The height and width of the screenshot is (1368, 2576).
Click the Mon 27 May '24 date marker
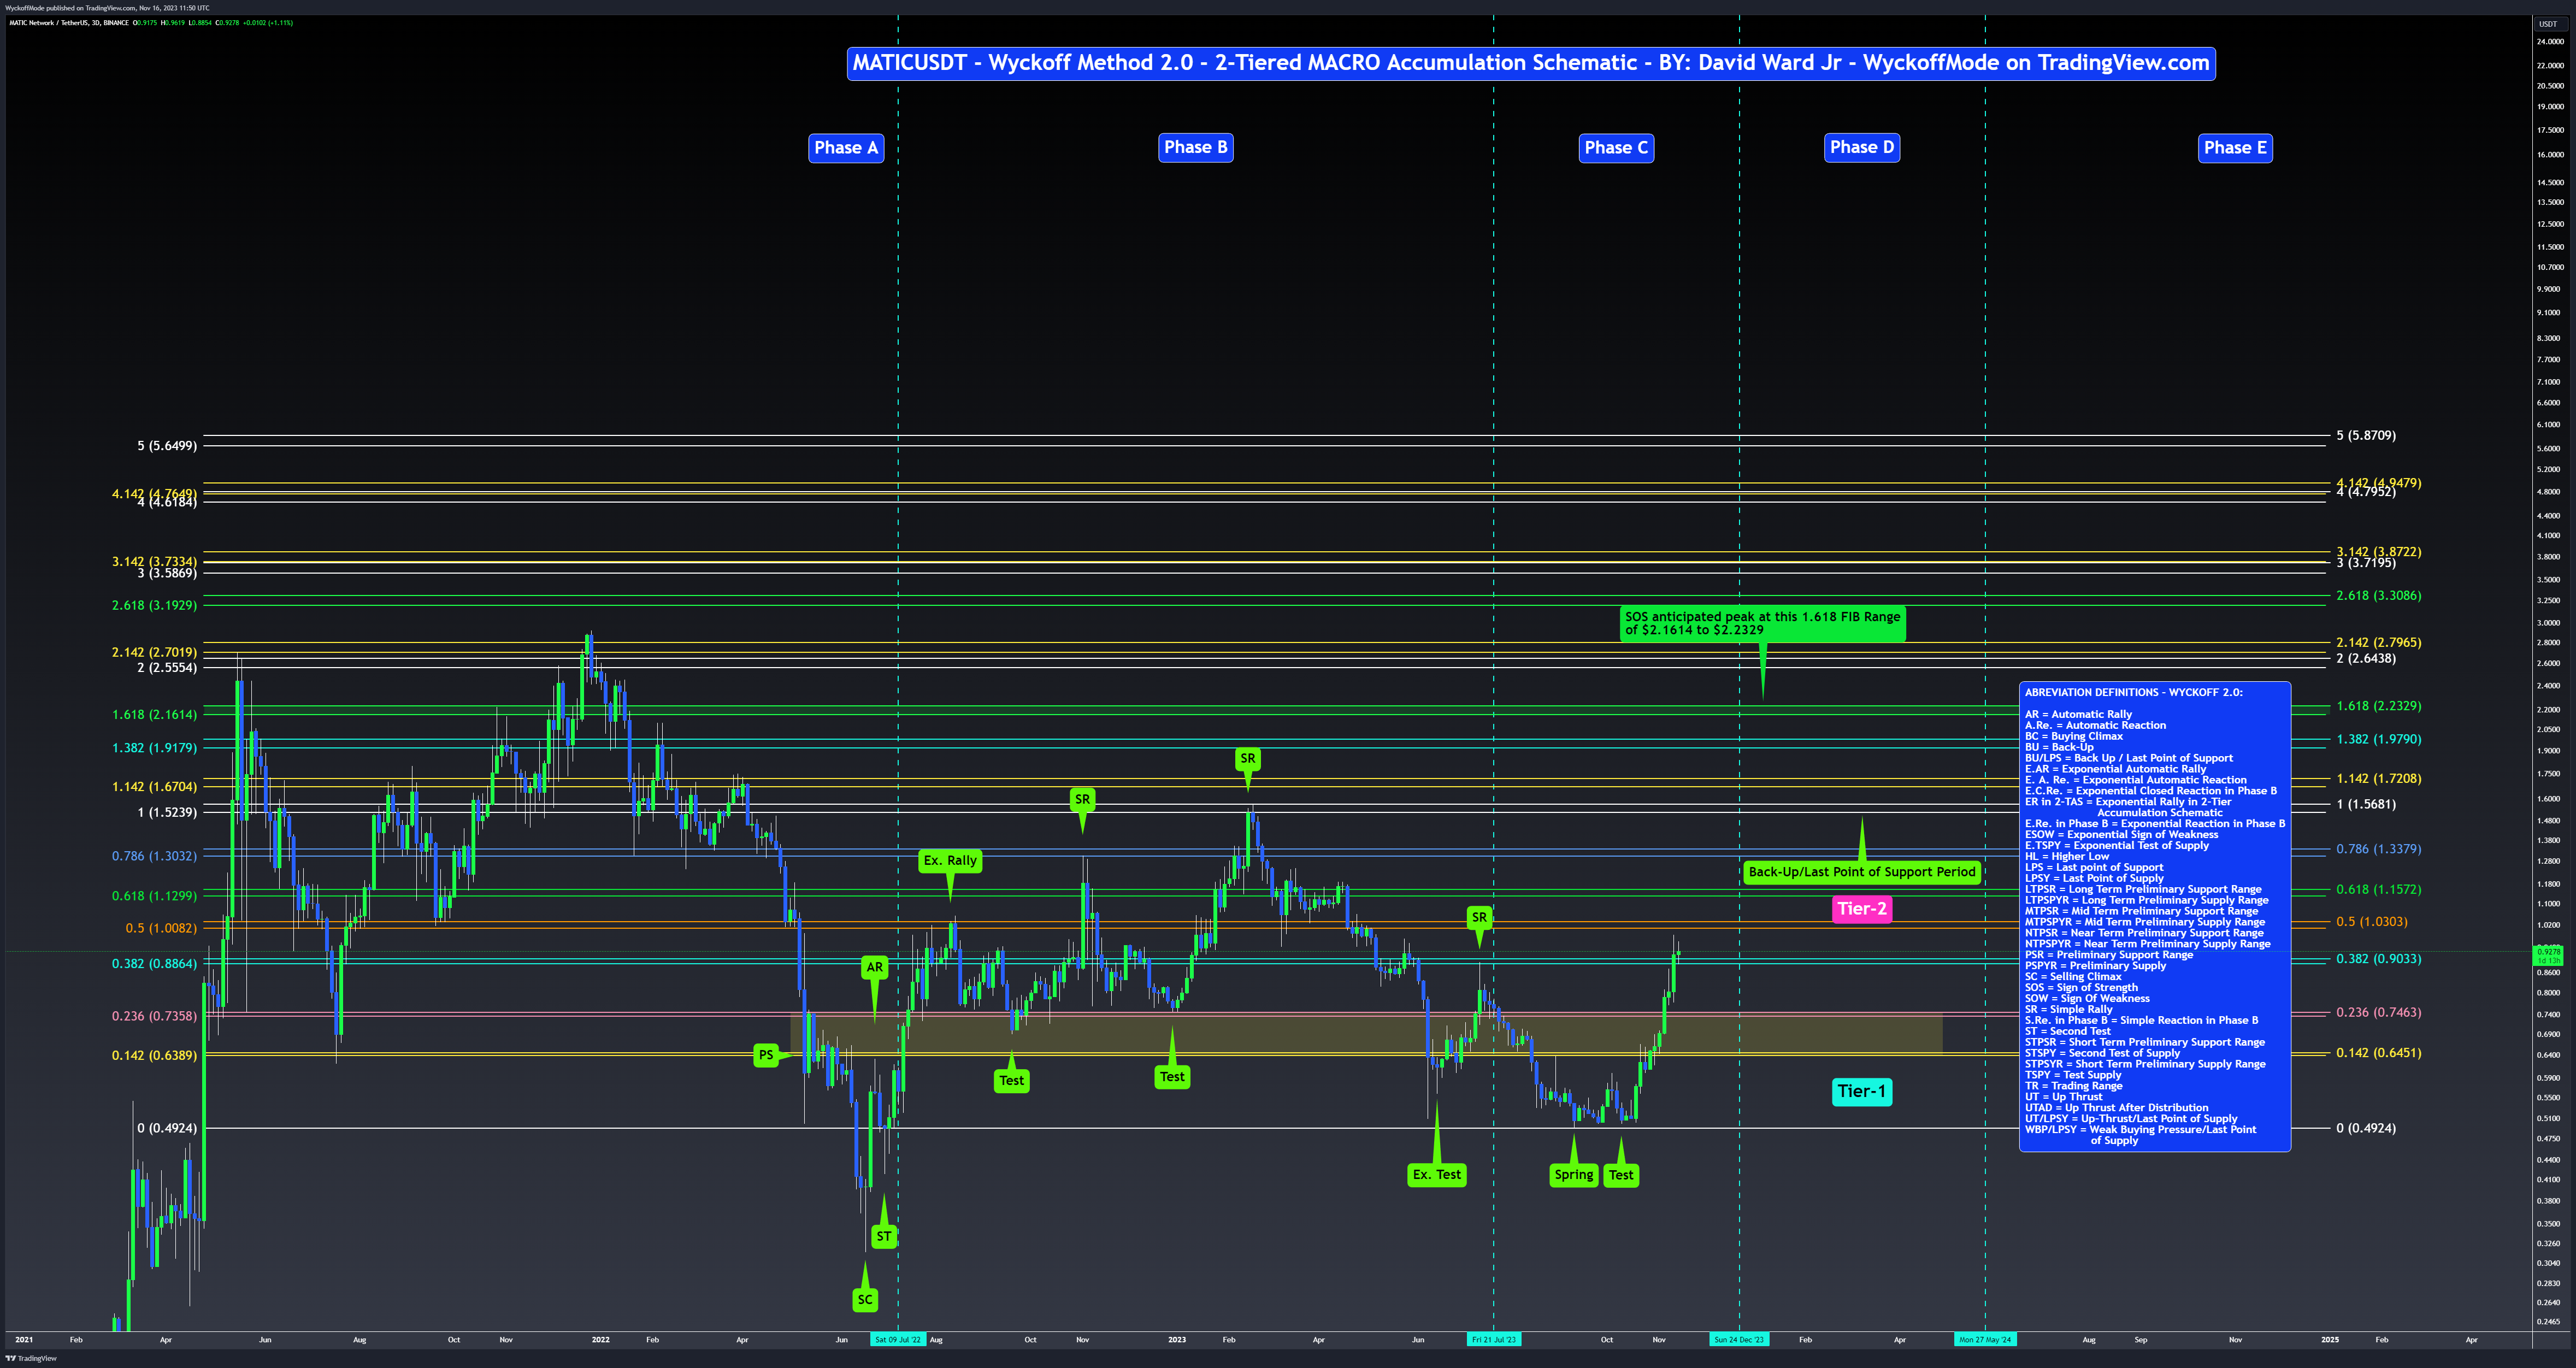[x=1985, y=1339]
